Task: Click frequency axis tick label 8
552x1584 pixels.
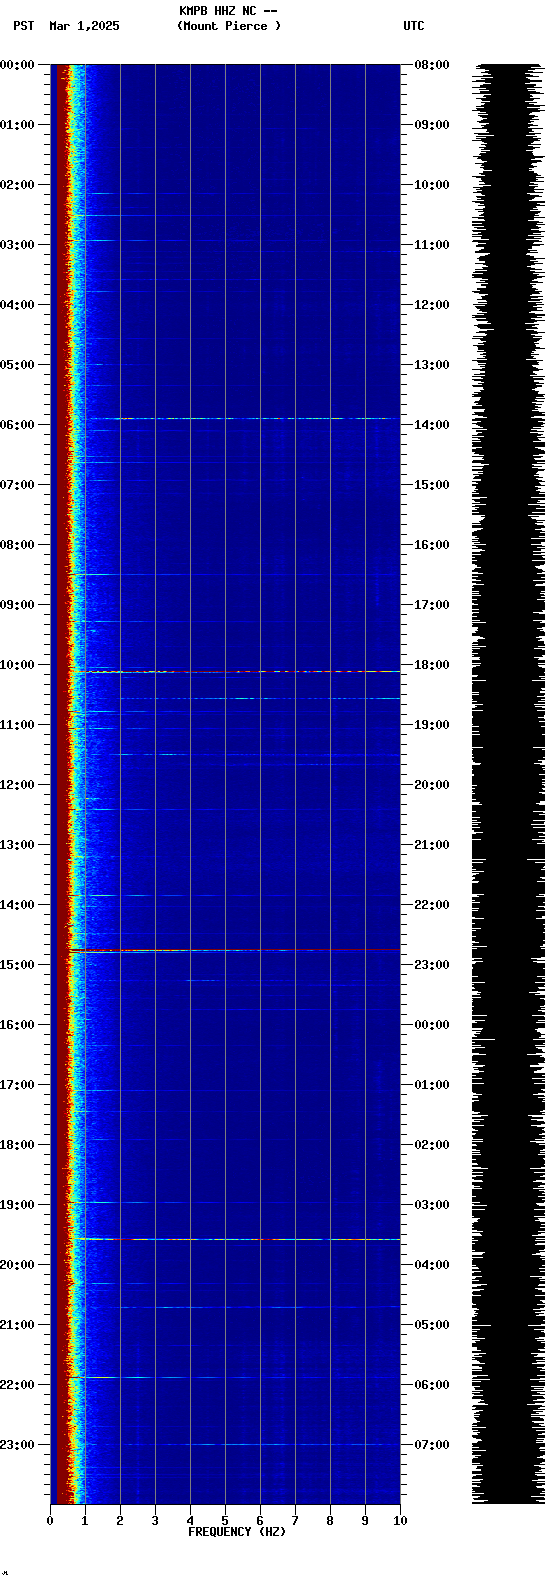Action: click(330, 1521)
